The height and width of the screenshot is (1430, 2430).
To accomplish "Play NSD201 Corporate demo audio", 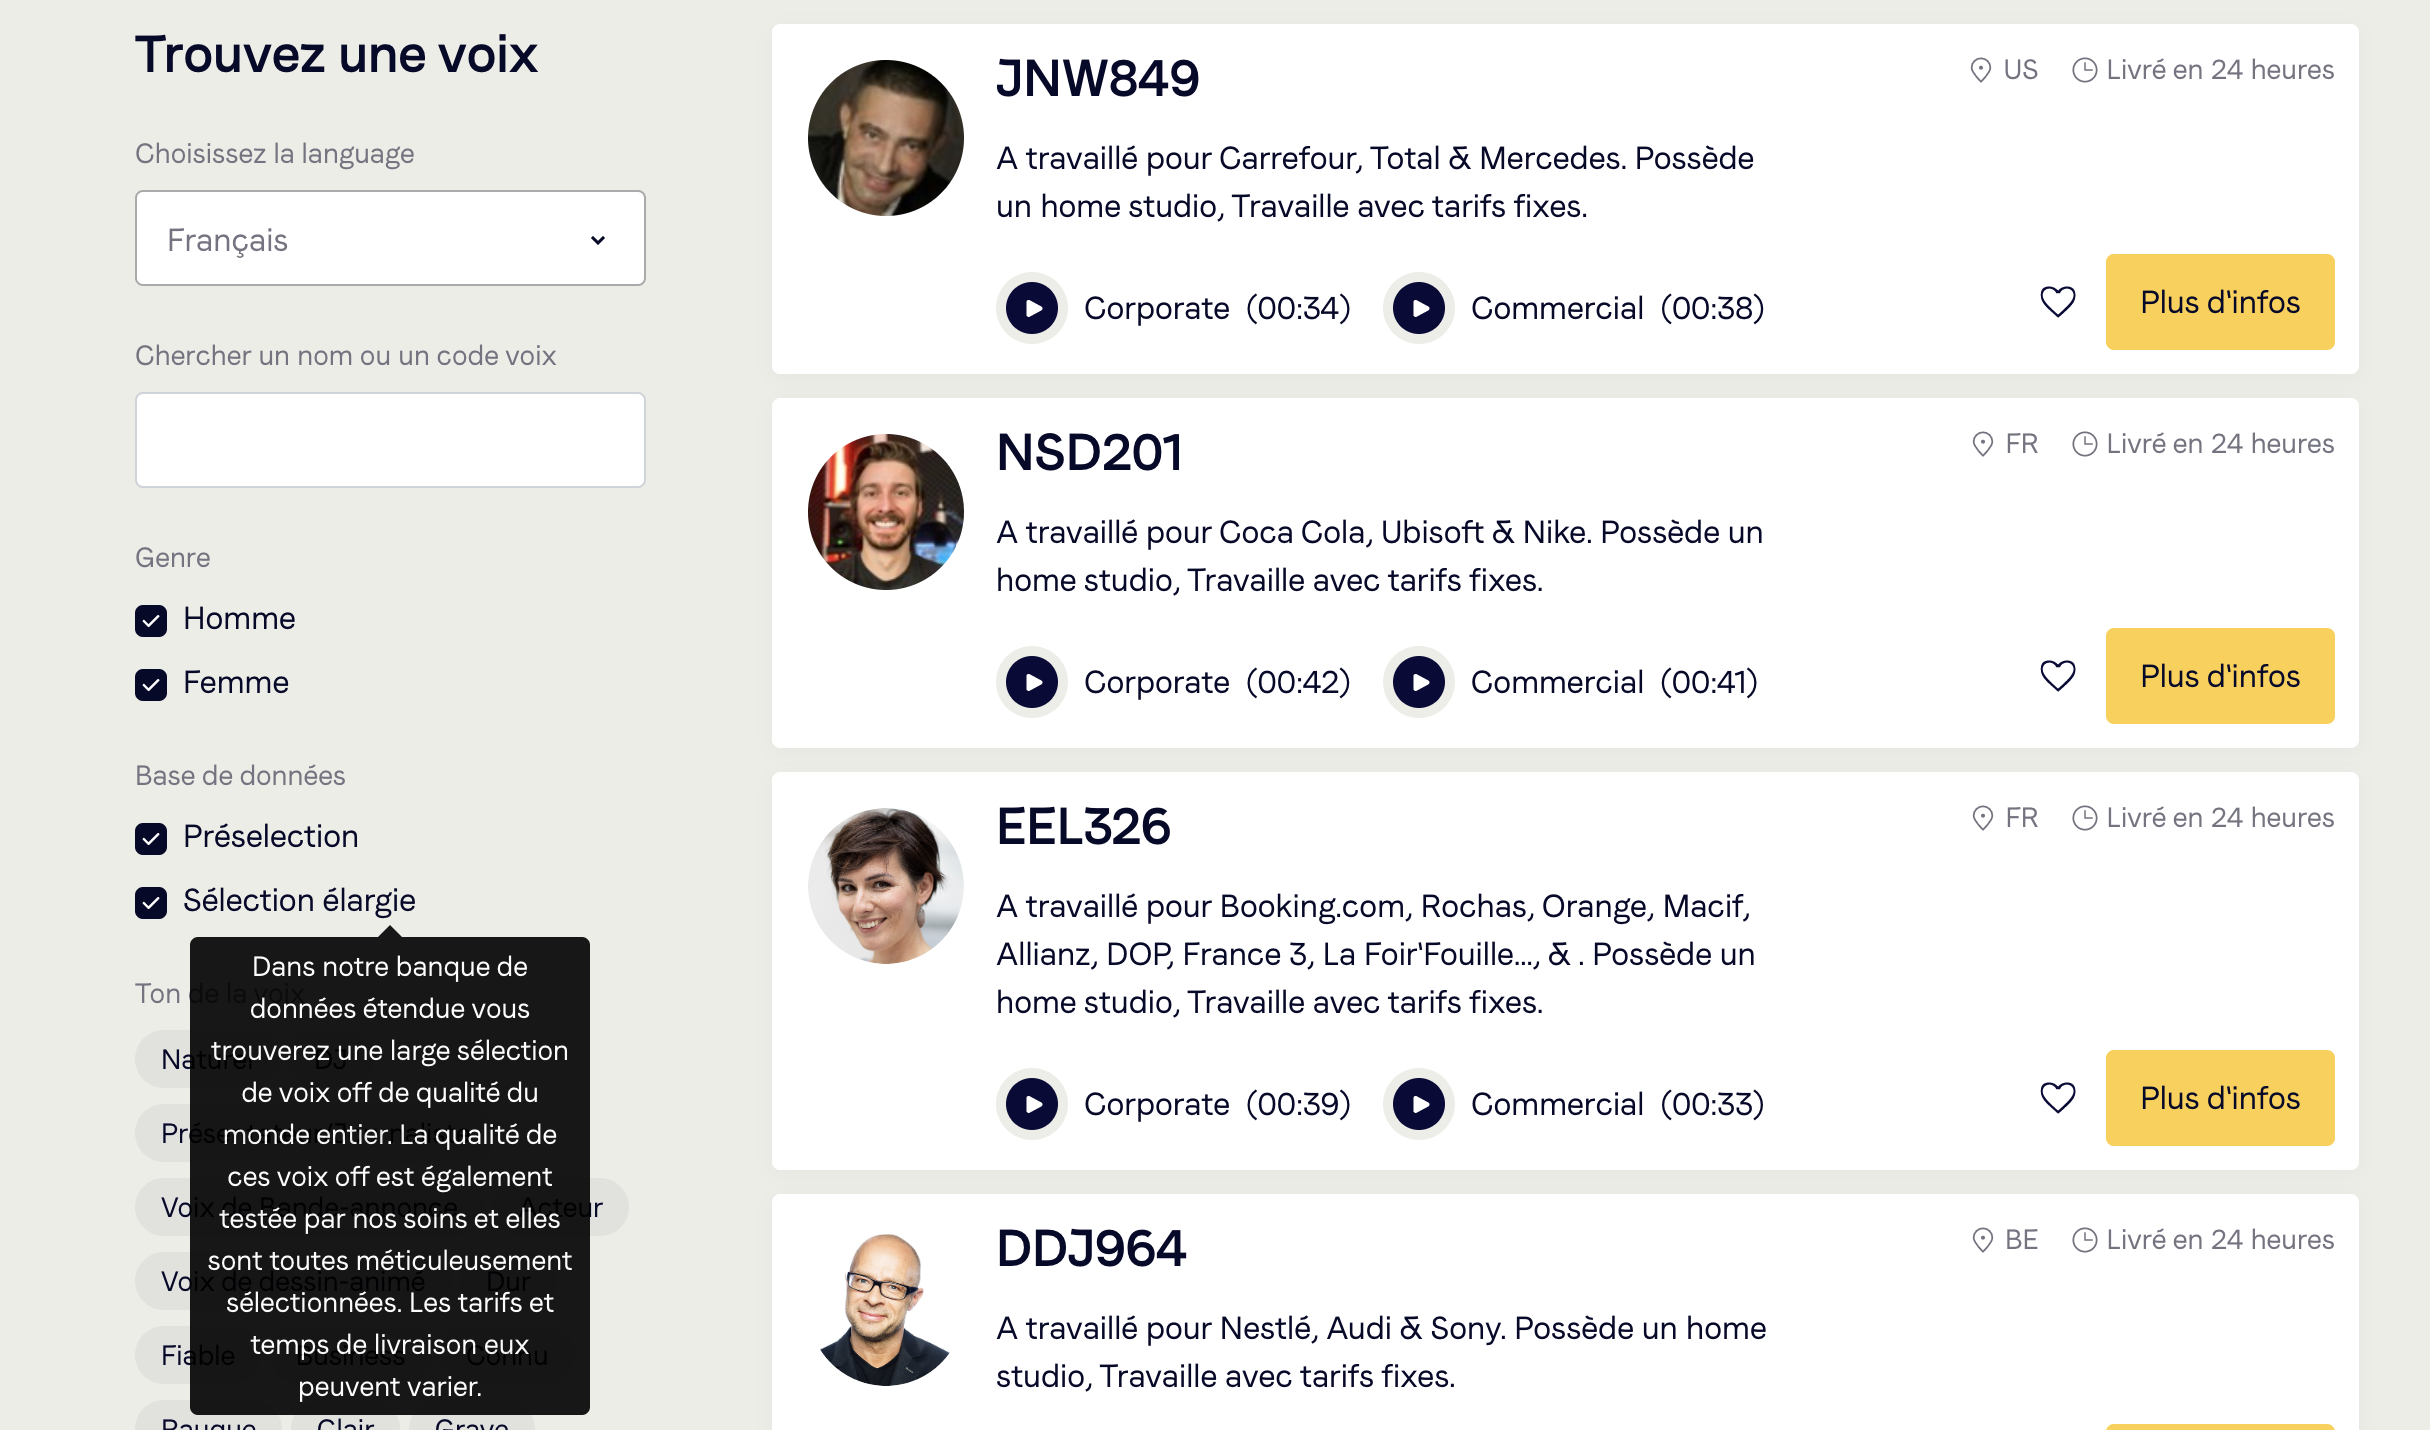I will tap(1032, 682).
